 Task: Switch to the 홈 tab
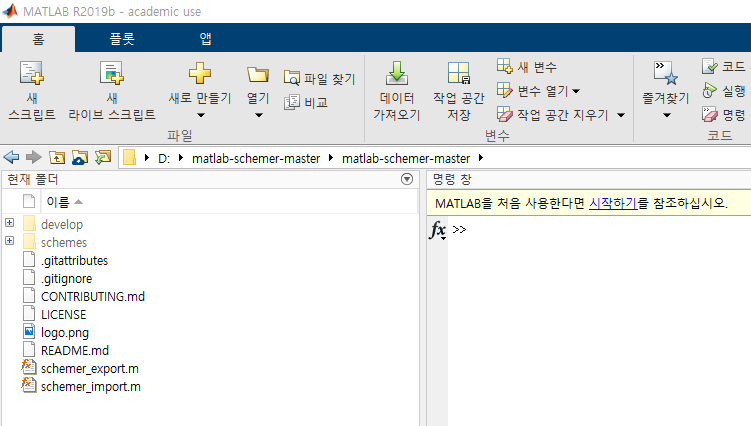pyautogui.click(x=38, y=39)
